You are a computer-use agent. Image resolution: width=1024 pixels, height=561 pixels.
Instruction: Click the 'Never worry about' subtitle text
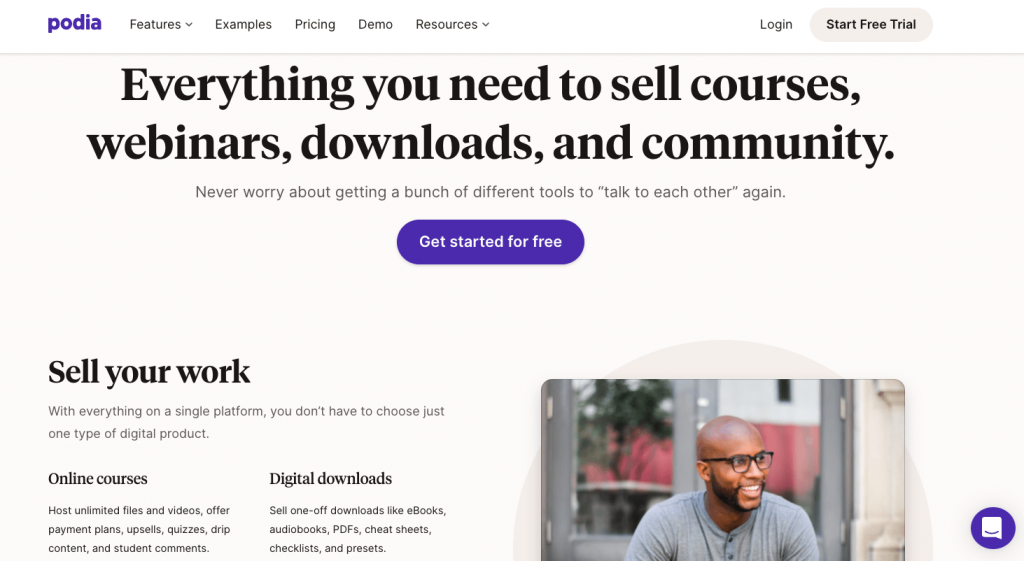tap(490, 192)
